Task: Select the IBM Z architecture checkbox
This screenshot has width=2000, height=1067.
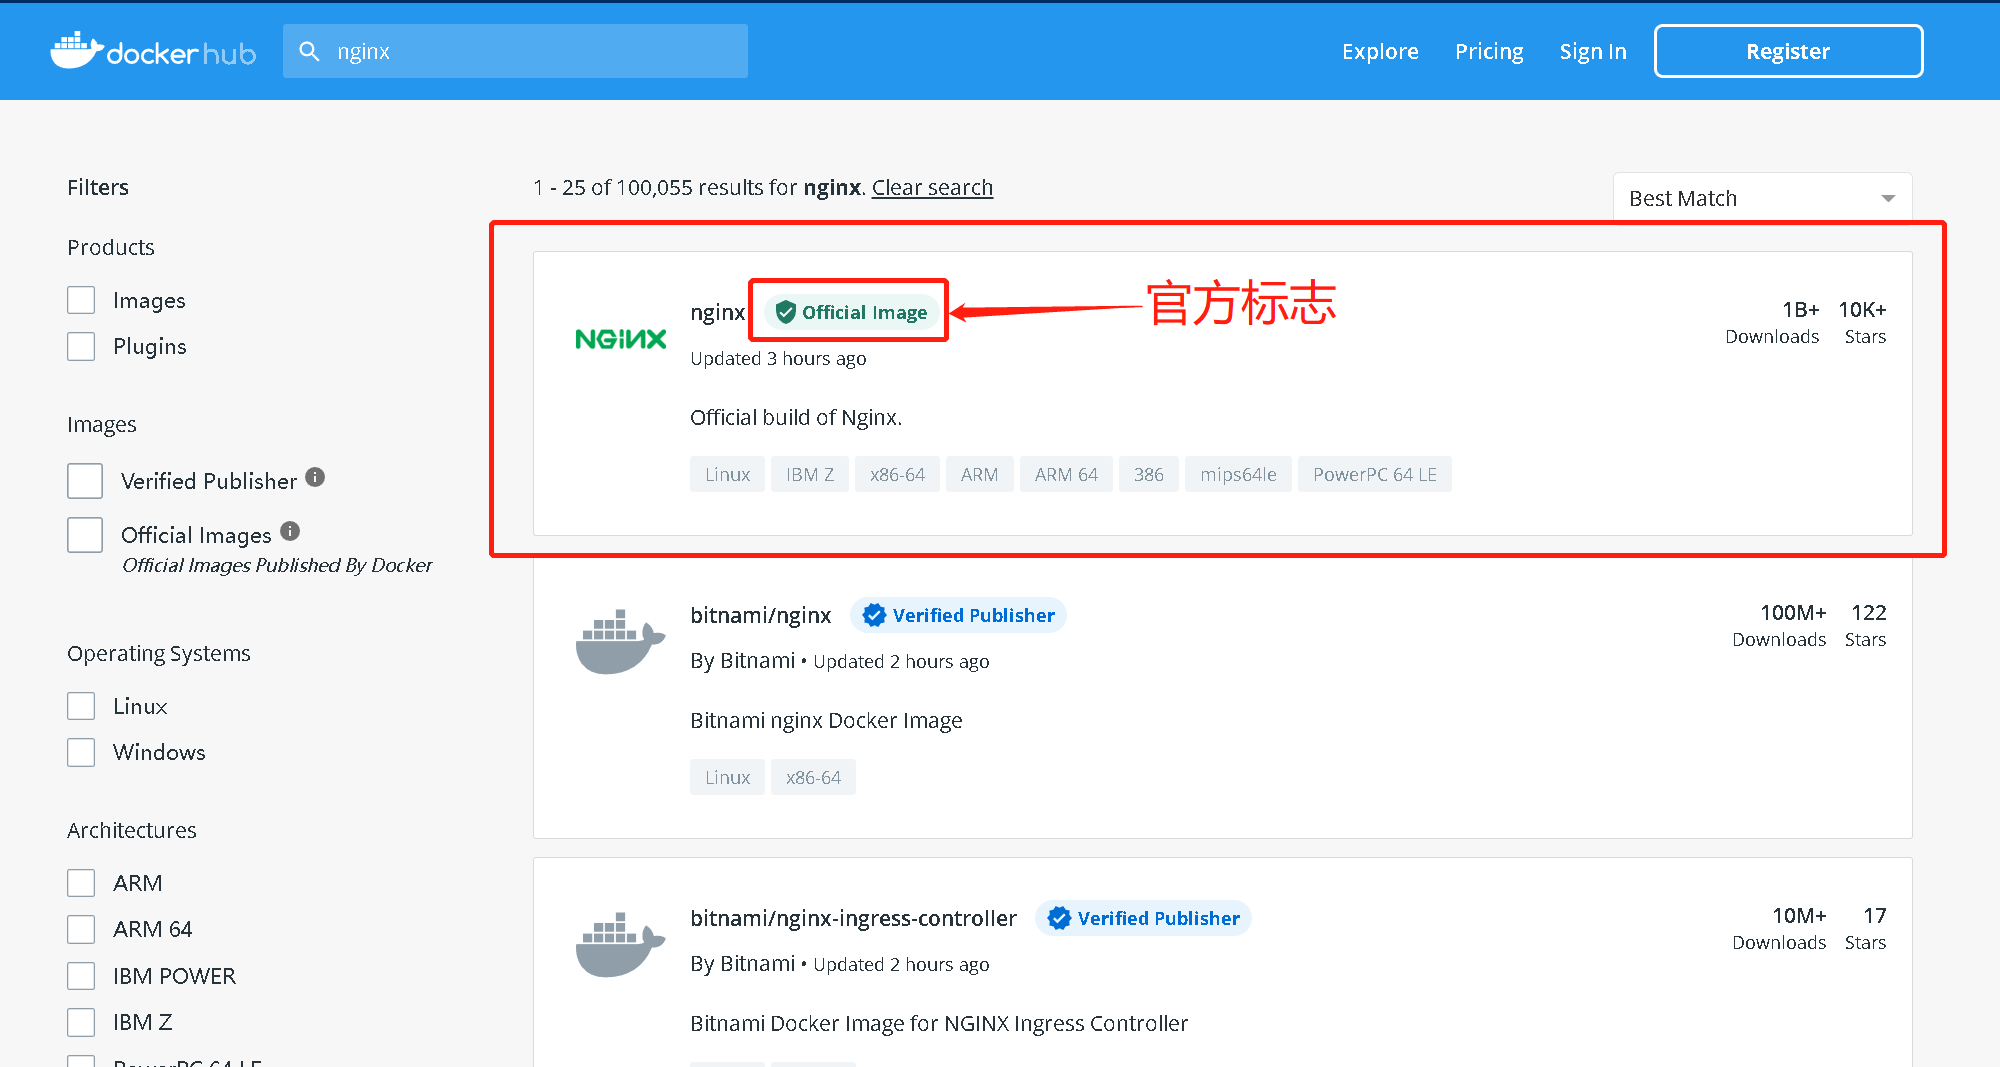Action: pyautogui.click(x=81, y=1022)
